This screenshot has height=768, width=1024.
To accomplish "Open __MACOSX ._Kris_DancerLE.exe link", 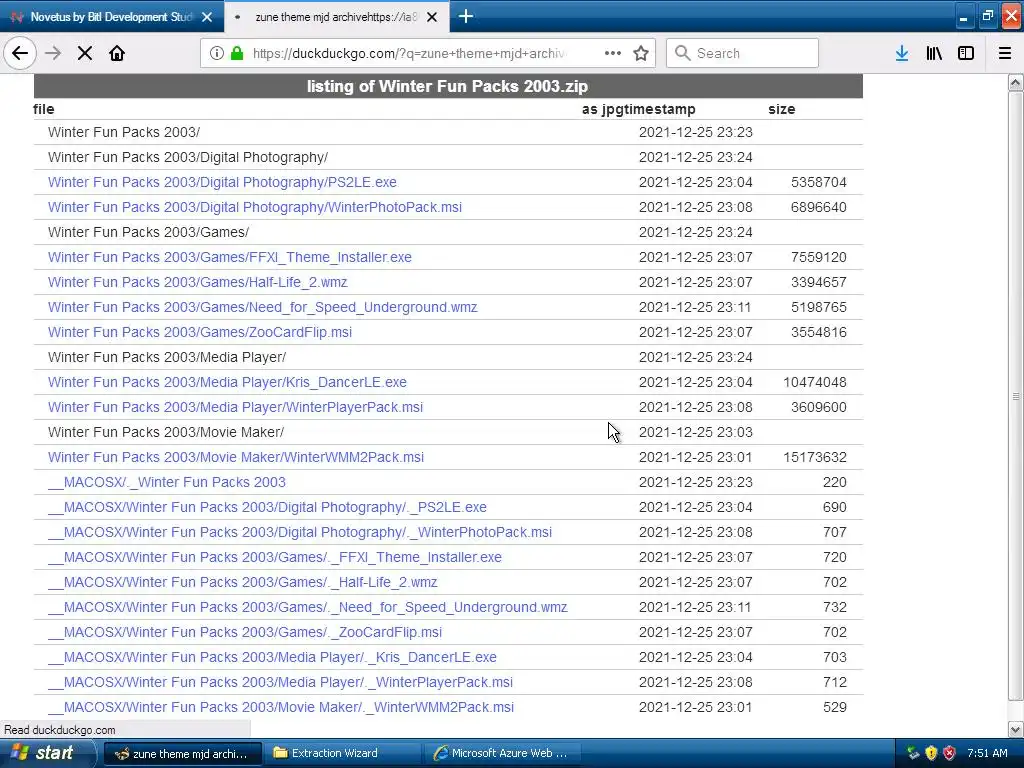I will pyautogui.click(x=272, y=657).
